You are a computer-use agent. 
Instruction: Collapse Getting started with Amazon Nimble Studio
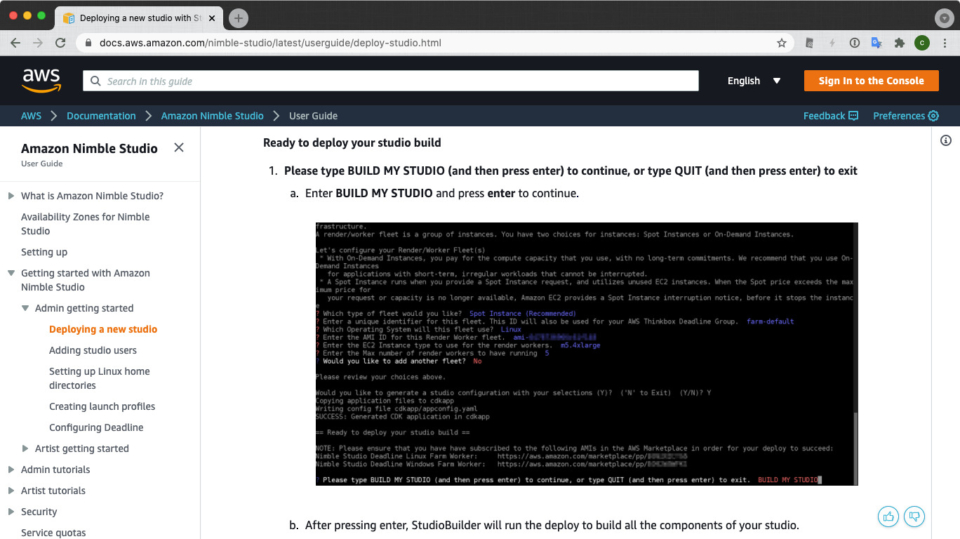11,273
